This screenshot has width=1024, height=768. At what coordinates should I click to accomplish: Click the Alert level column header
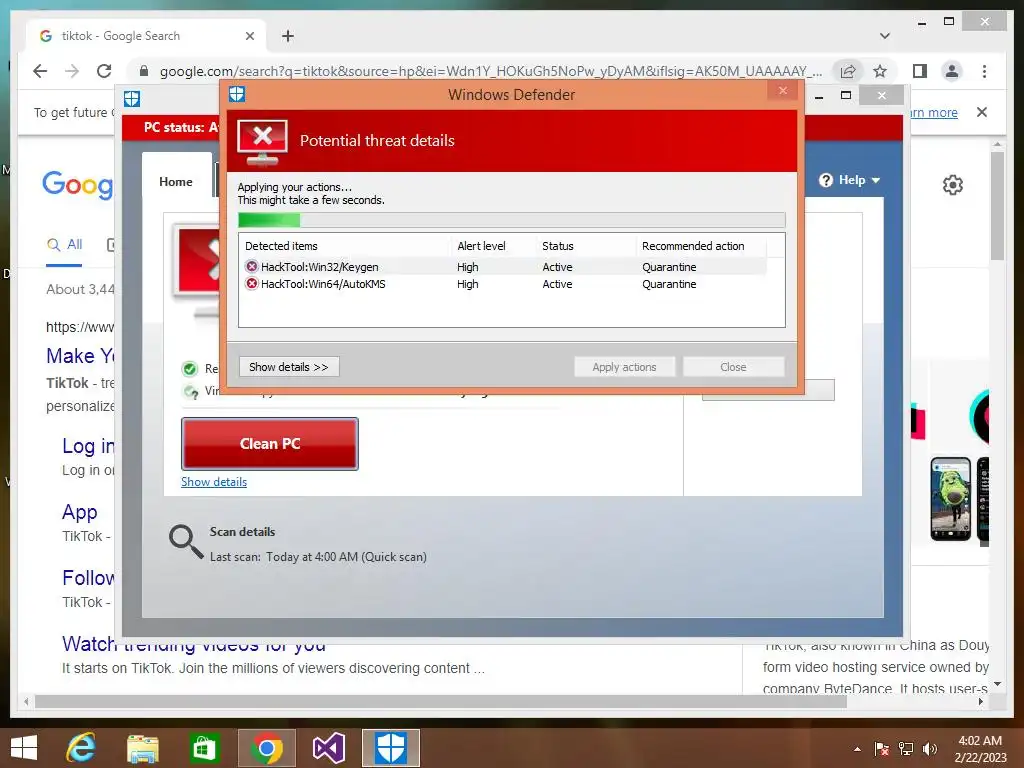tap(481, 246)
